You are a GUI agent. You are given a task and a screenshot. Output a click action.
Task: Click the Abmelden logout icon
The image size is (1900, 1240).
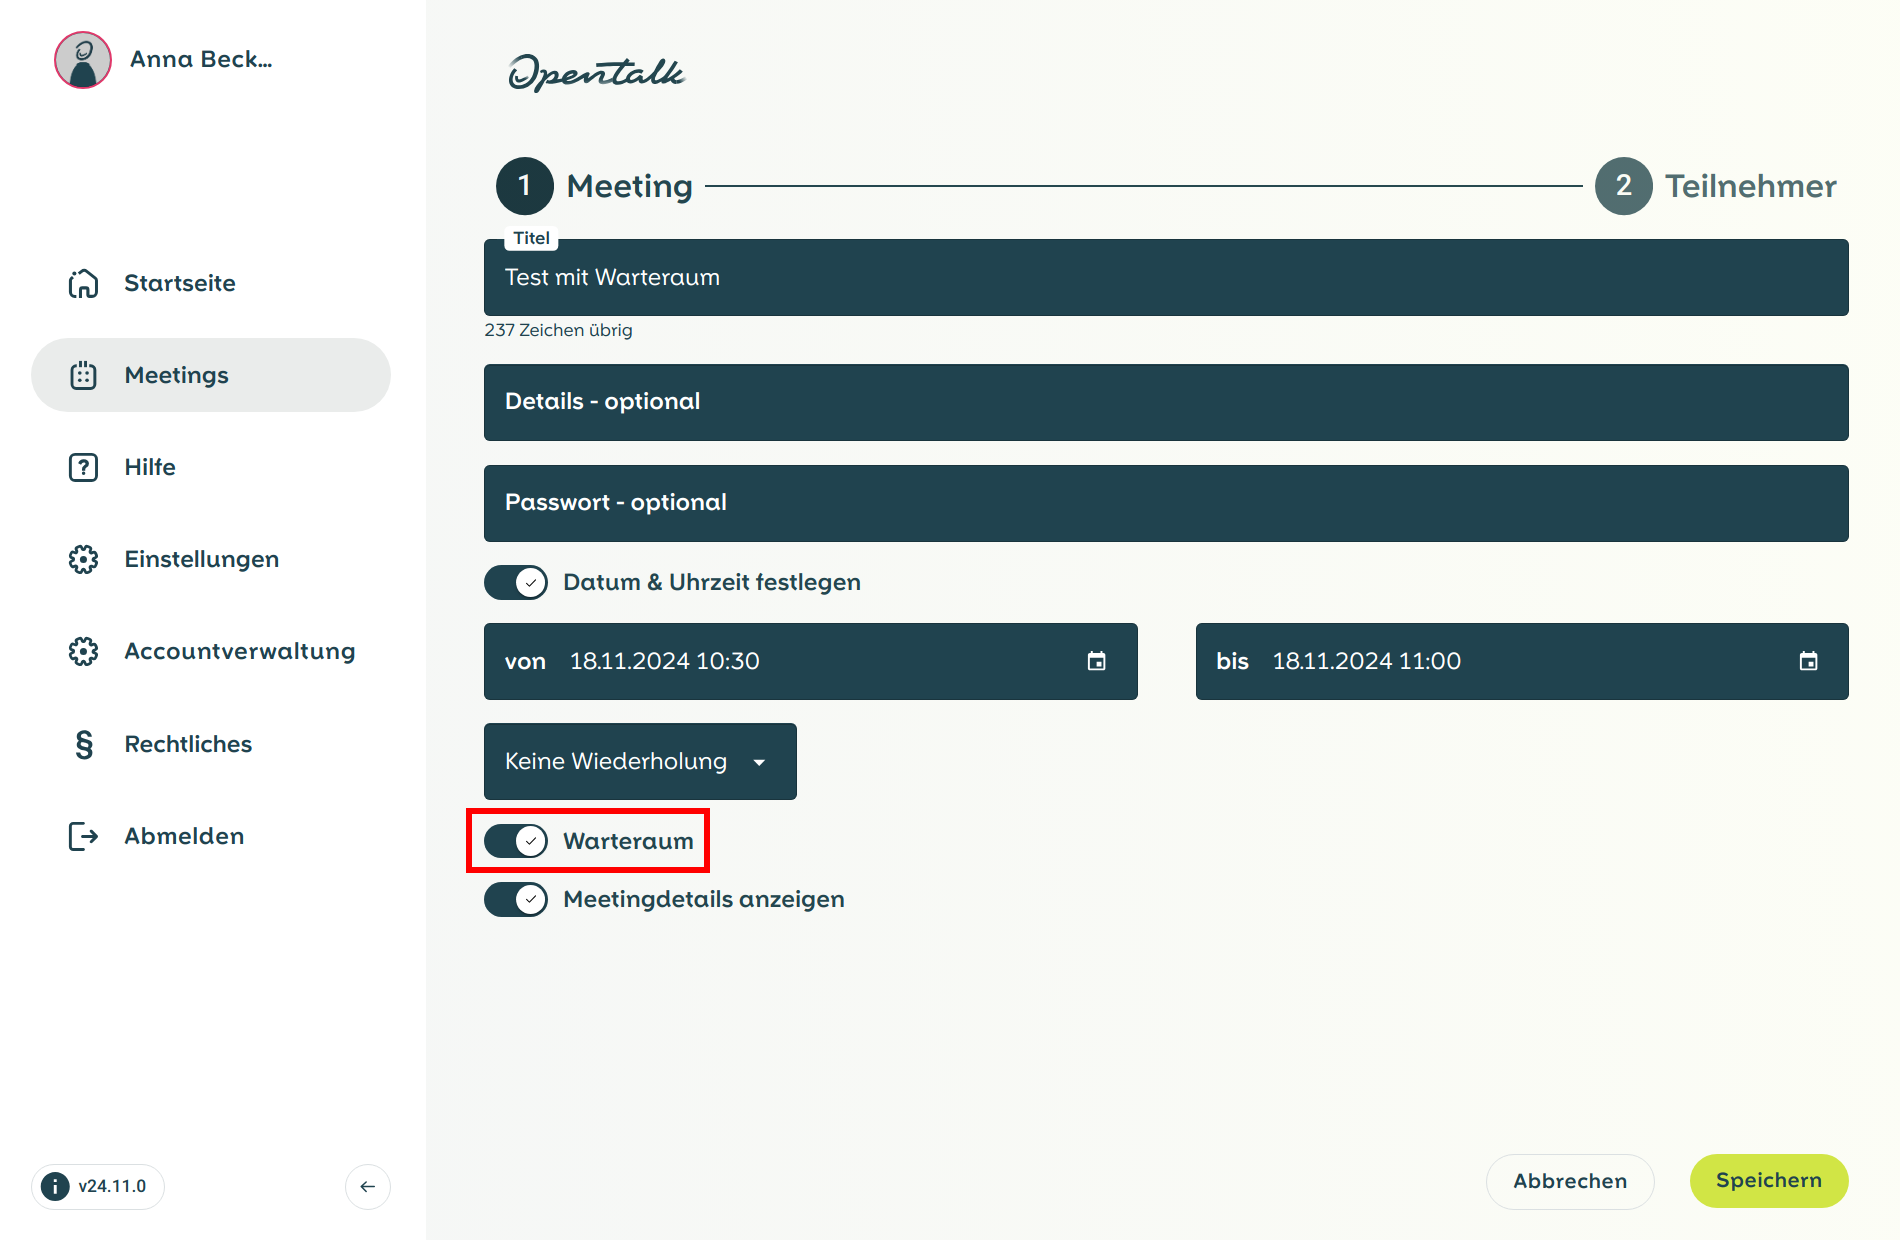click(x=83, y=836)
